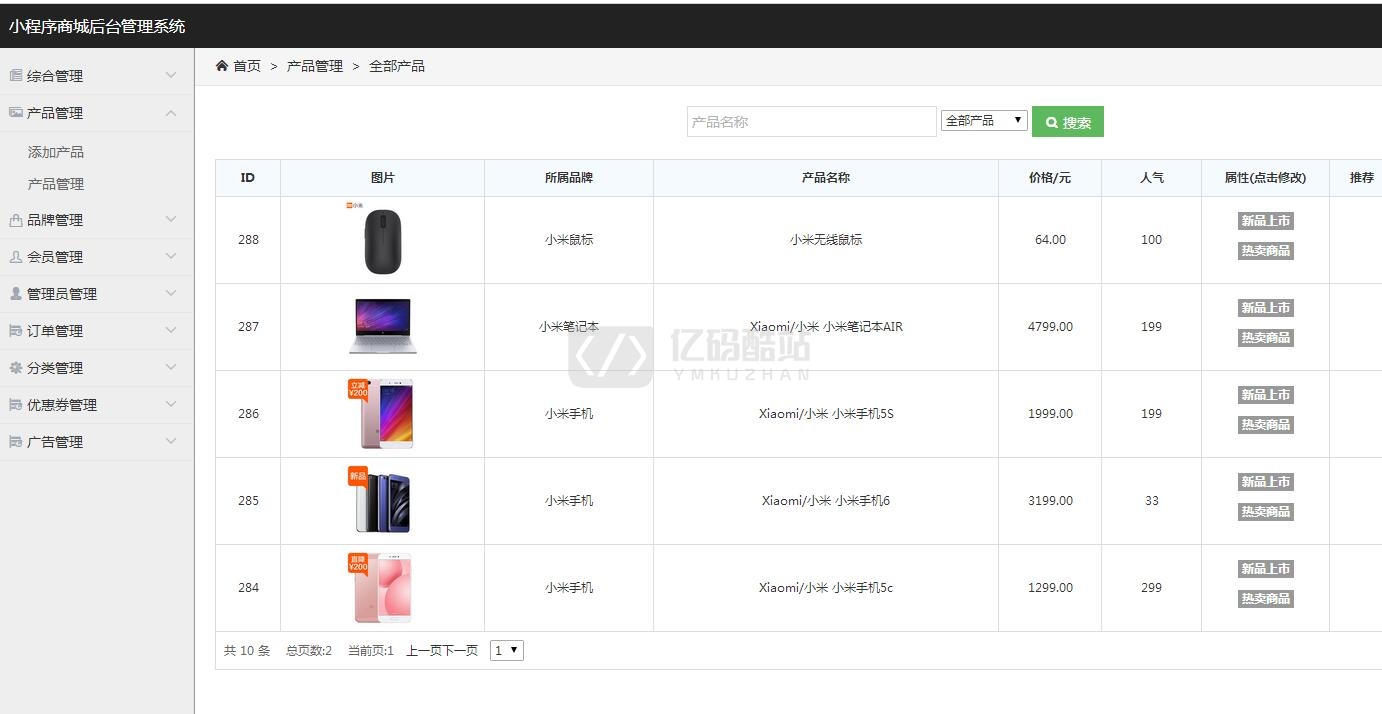
Task: Select 会员管理 menu label
Action: 55,257
